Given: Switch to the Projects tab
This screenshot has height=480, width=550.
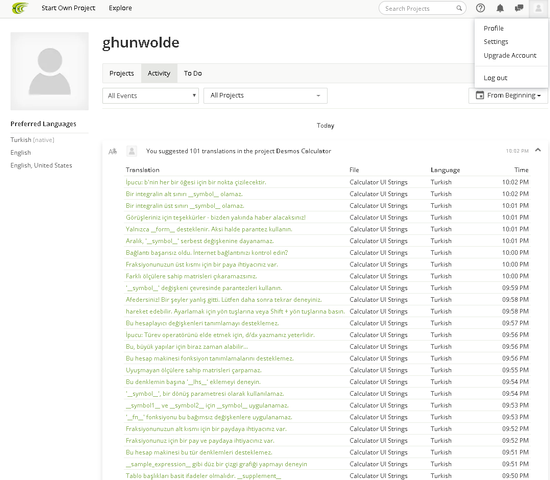Looking at the screenshot, I should [122, 73].
